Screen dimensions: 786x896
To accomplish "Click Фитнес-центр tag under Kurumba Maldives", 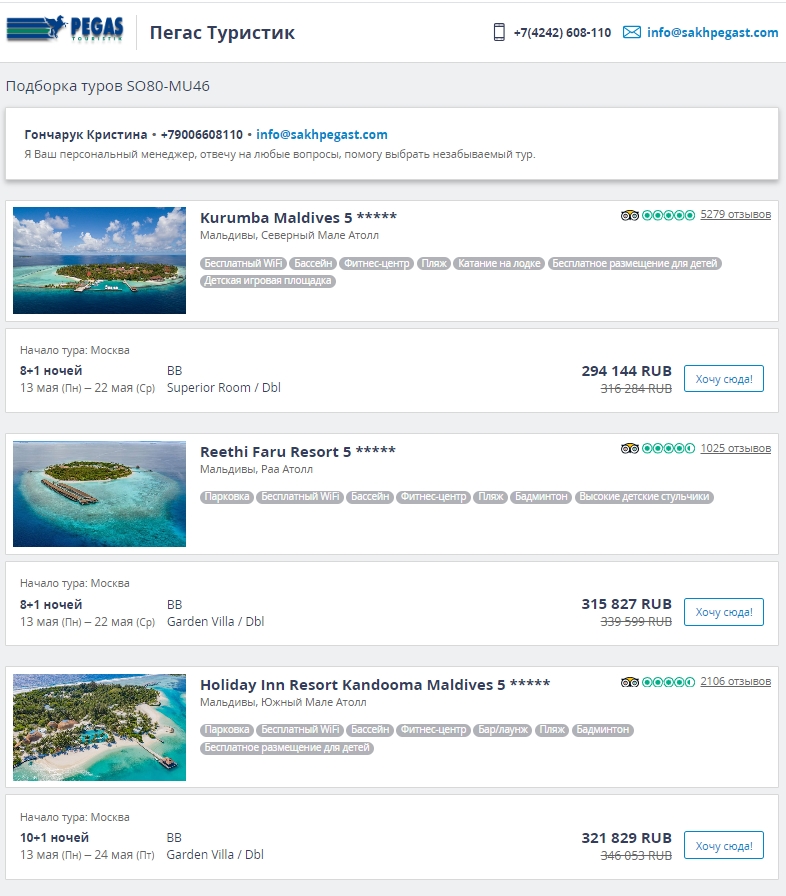I will (376, 263).
